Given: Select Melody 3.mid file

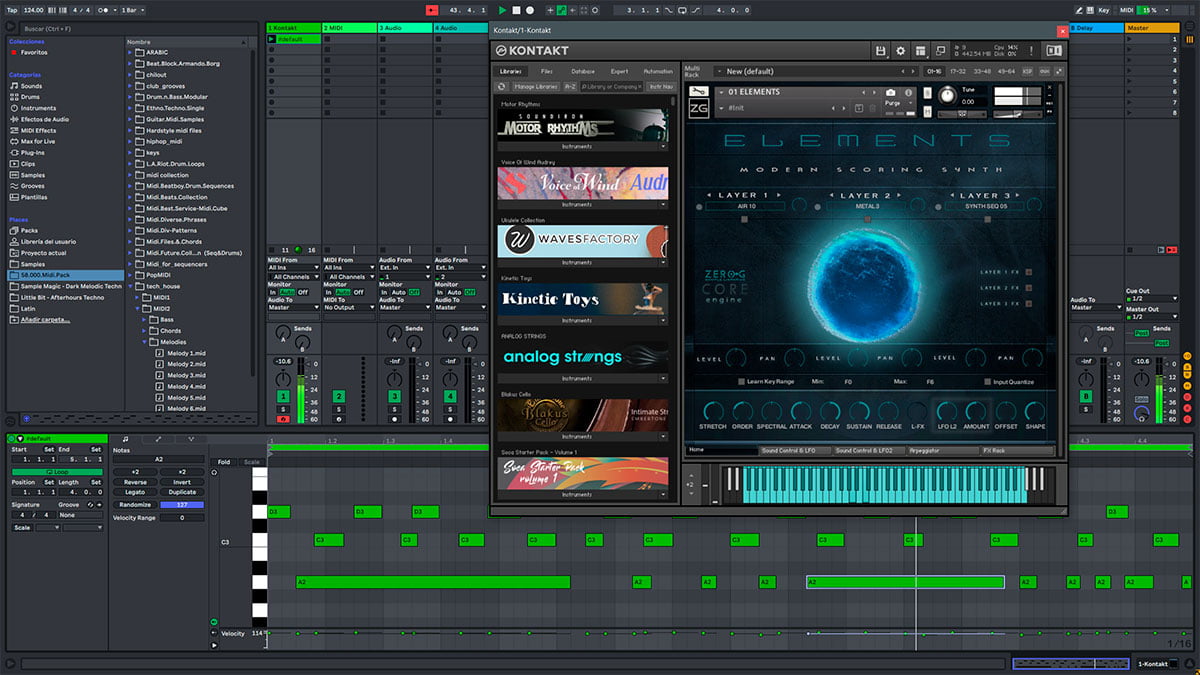Looking at the screenshot, I should tap(185, 375).
